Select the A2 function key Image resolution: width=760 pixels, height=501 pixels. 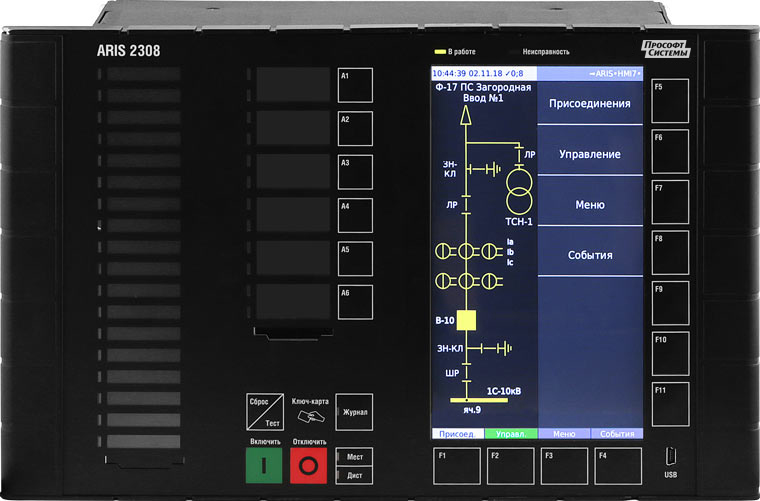tap(355, 128)
